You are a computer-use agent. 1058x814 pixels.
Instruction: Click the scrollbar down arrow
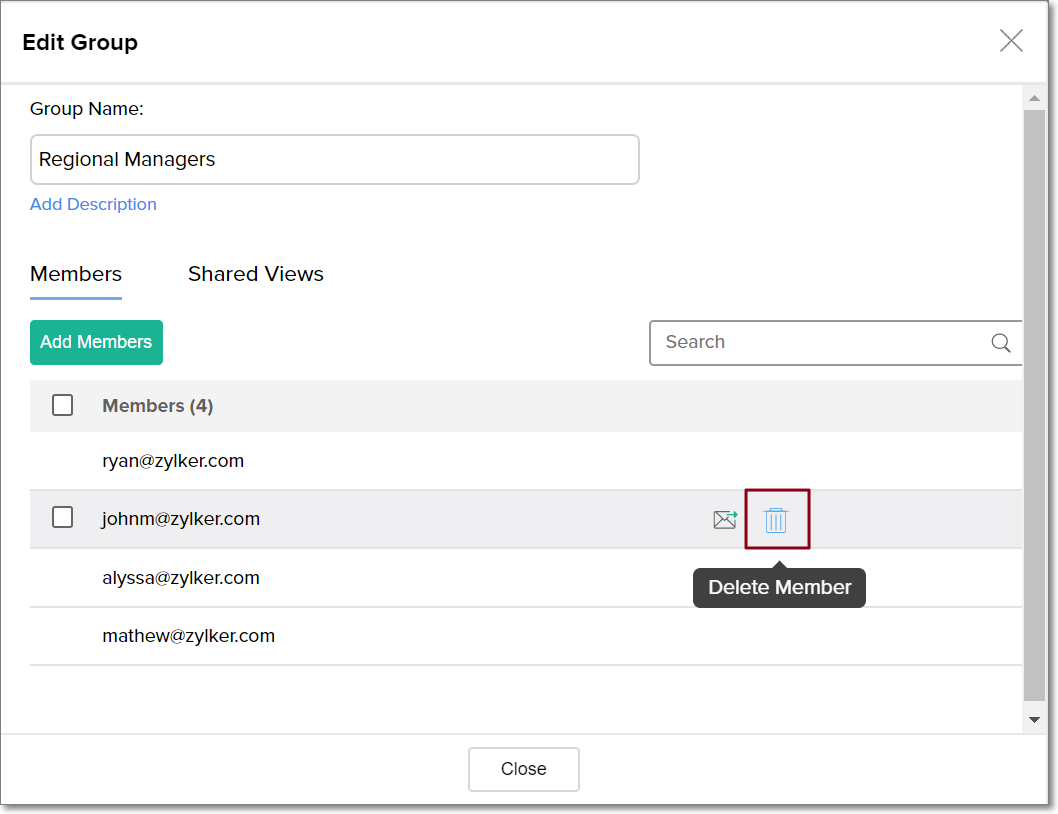1034,719
